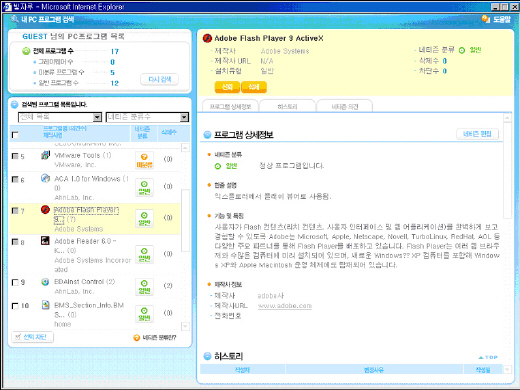Click the BMS_Section_Info file icon

tap(45, 305)
